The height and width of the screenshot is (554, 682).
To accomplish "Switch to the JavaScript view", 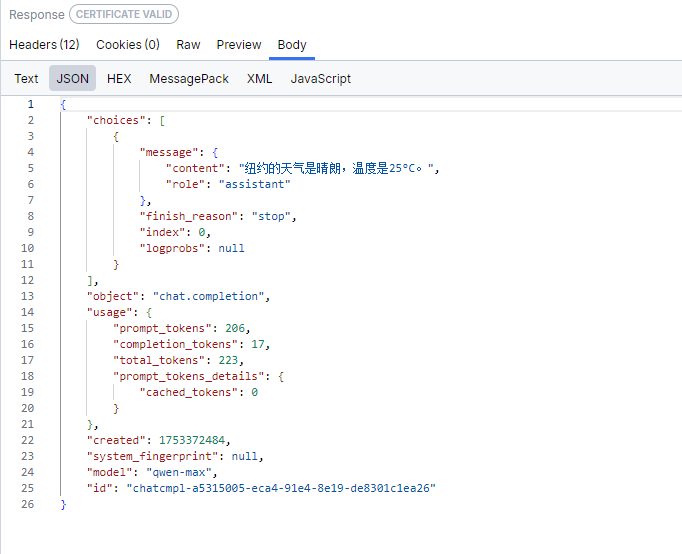I will tap(321, 79).
